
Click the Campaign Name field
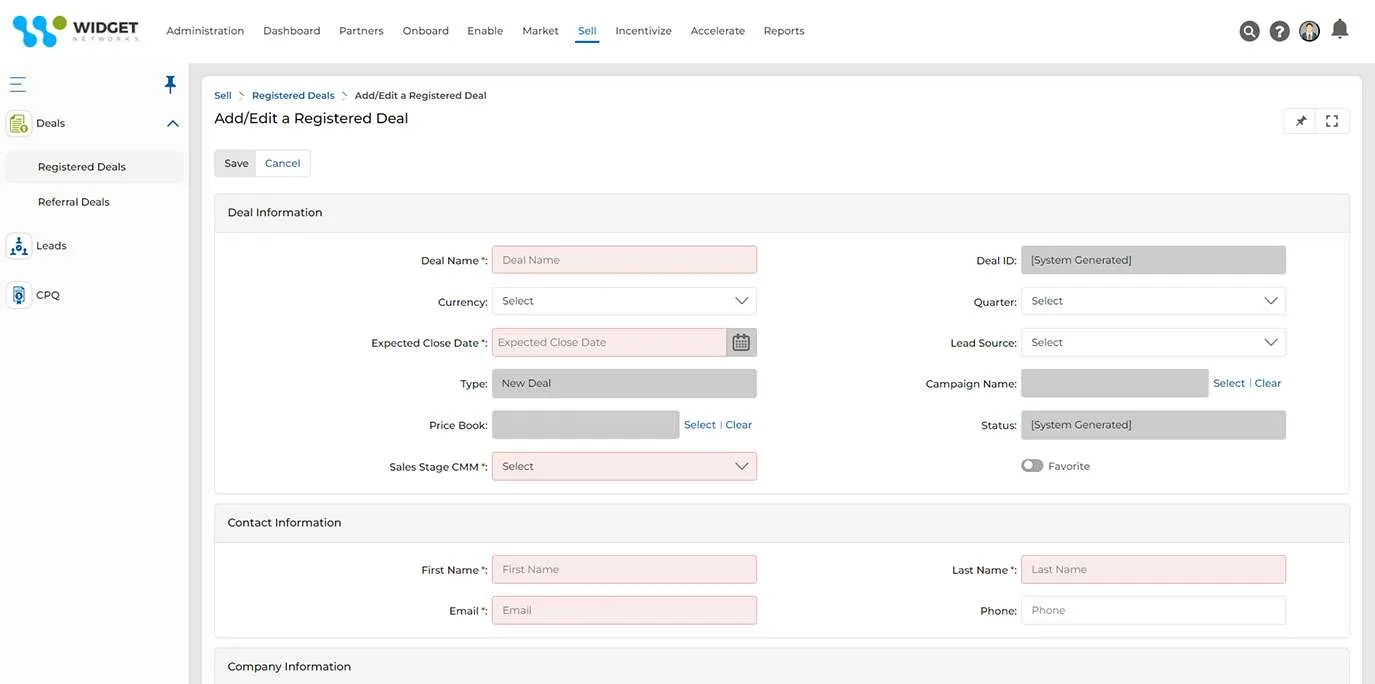click(1114, 383)
